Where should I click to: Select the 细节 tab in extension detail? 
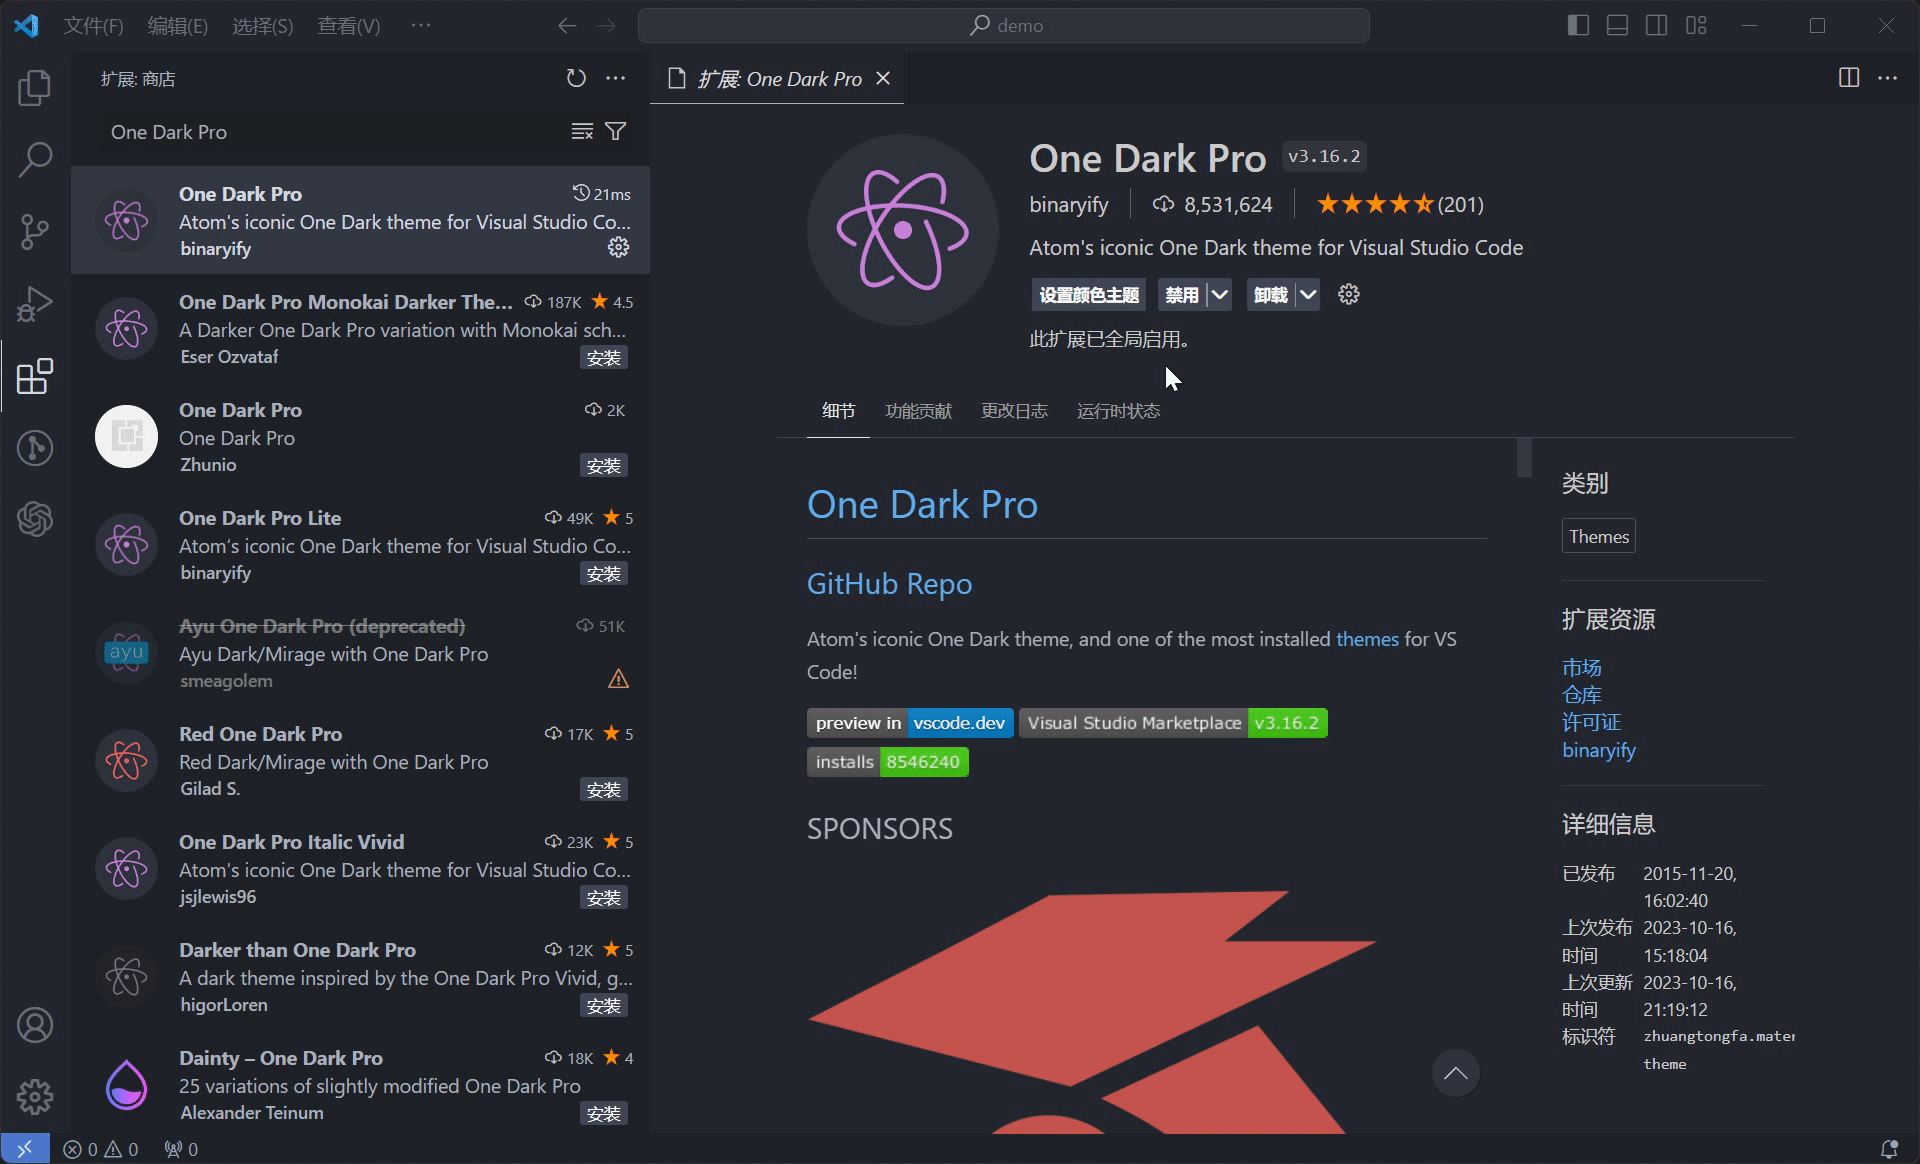click(x=838, y=410)
